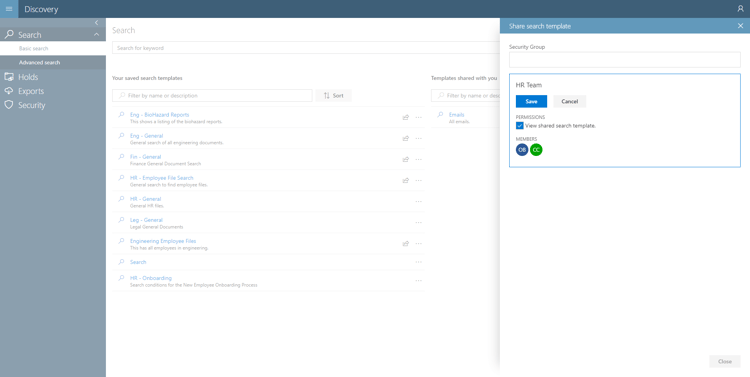
Task: Click the OB member avatar
Action: click(x=522, y=150)
